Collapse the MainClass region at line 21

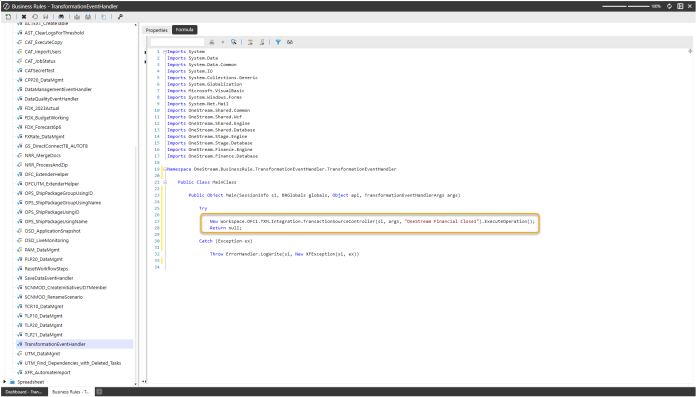tap(165, 182)
